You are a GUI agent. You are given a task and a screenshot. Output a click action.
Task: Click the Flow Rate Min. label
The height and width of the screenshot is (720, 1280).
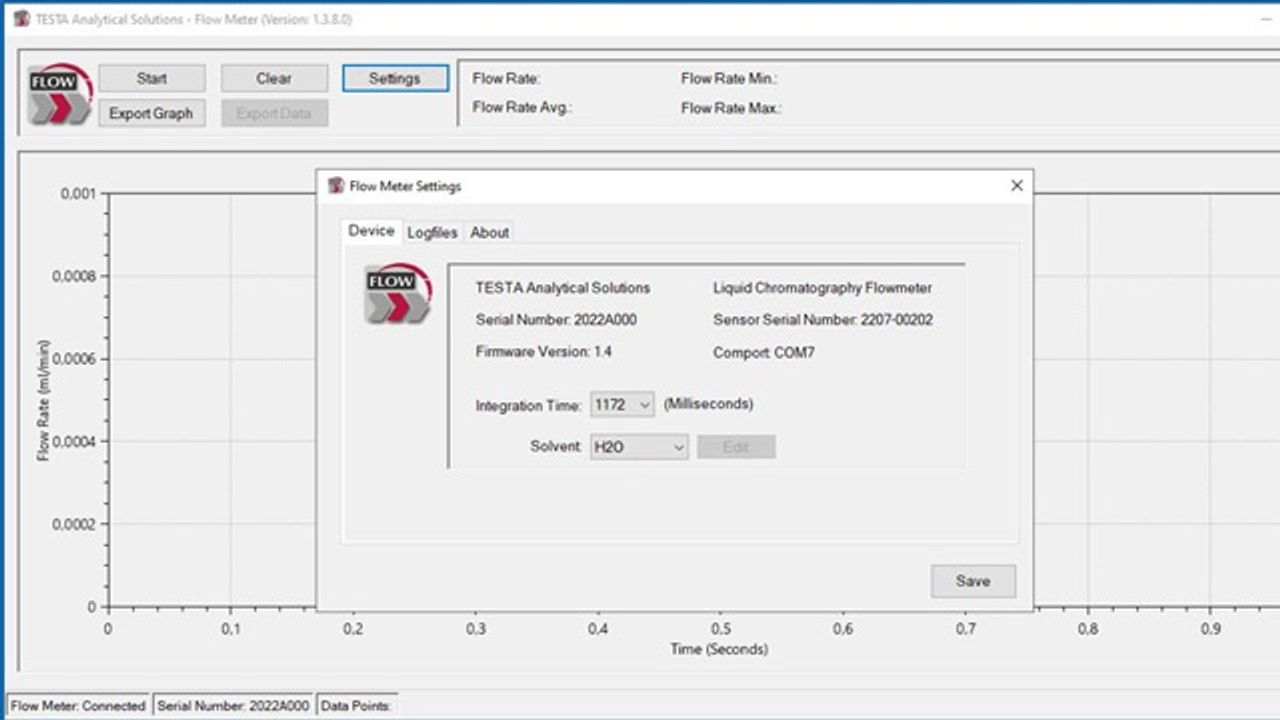click(729, 79)
